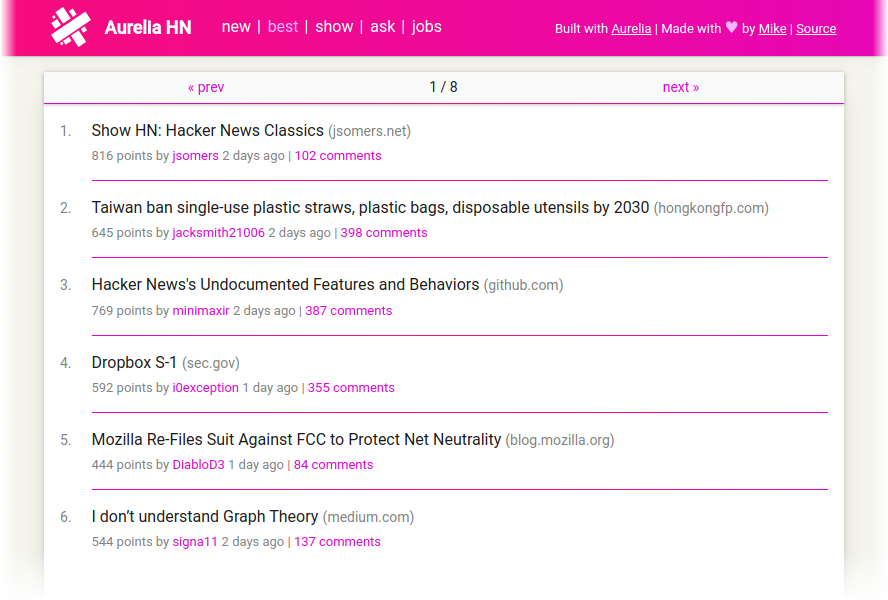Open user DiabloD3 profile

point(199,465)
